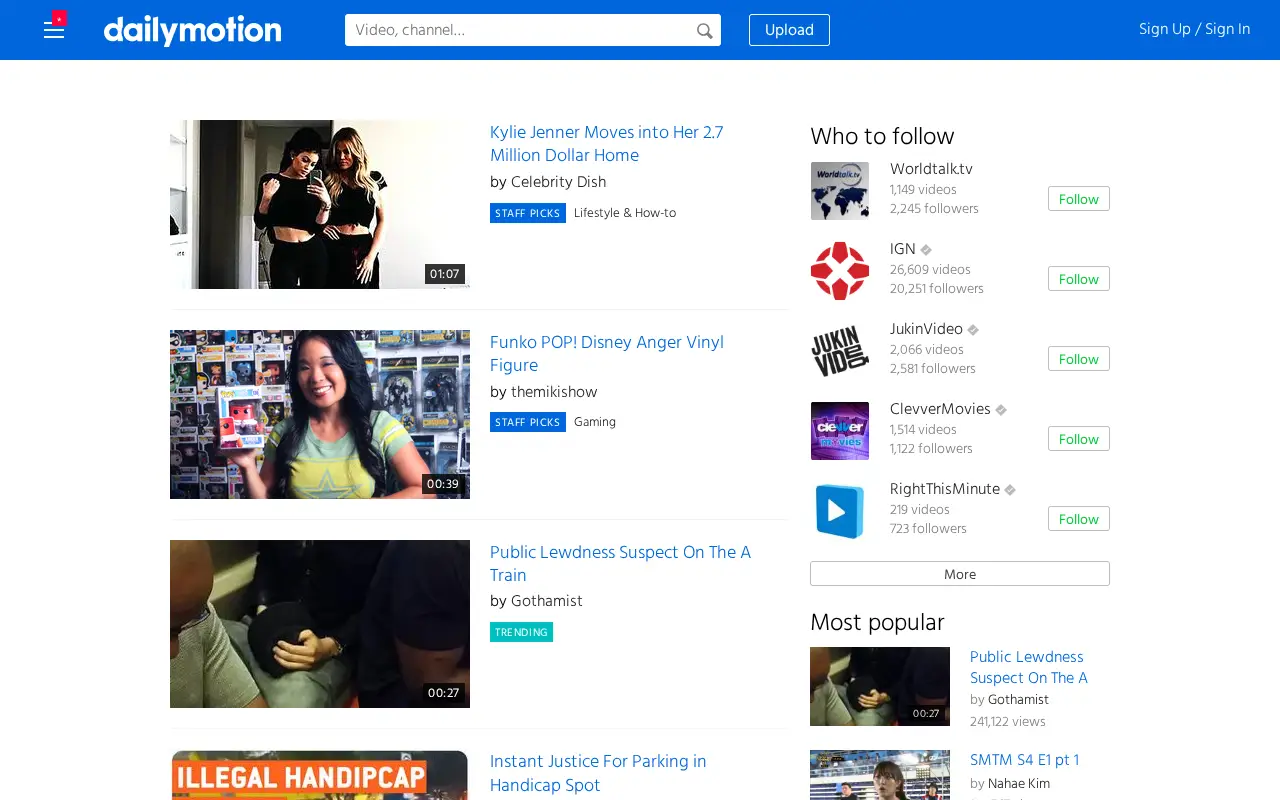Click the TRENDING badge
1280x800 pixels.
(521, 632)
